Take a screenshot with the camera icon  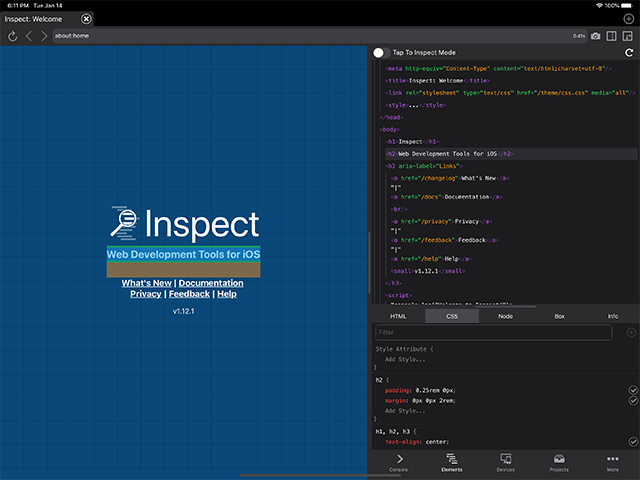pyautogui.click(x=596, y=36)
